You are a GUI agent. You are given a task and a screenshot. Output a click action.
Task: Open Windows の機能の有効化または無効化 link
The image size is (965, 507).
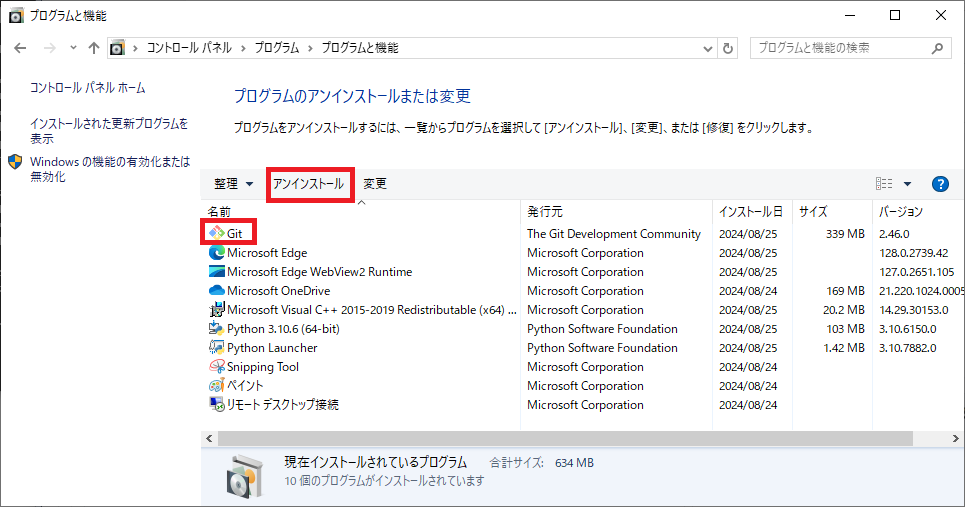pos(109,169)
